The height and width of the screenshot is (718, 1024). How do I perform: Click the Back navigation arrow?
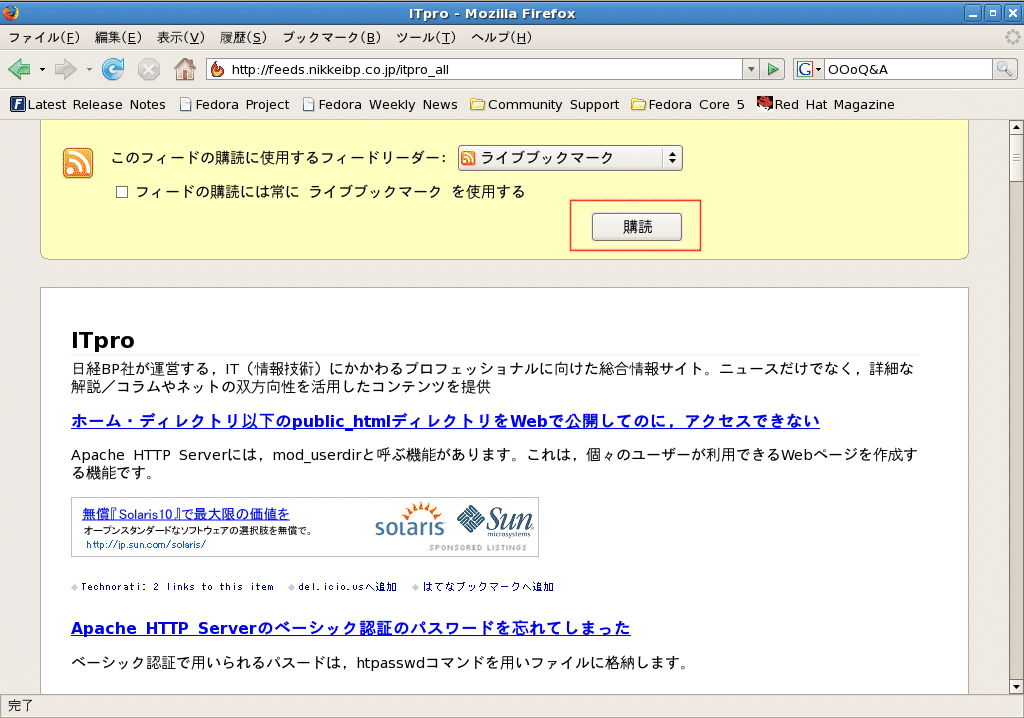click(19, 69)
